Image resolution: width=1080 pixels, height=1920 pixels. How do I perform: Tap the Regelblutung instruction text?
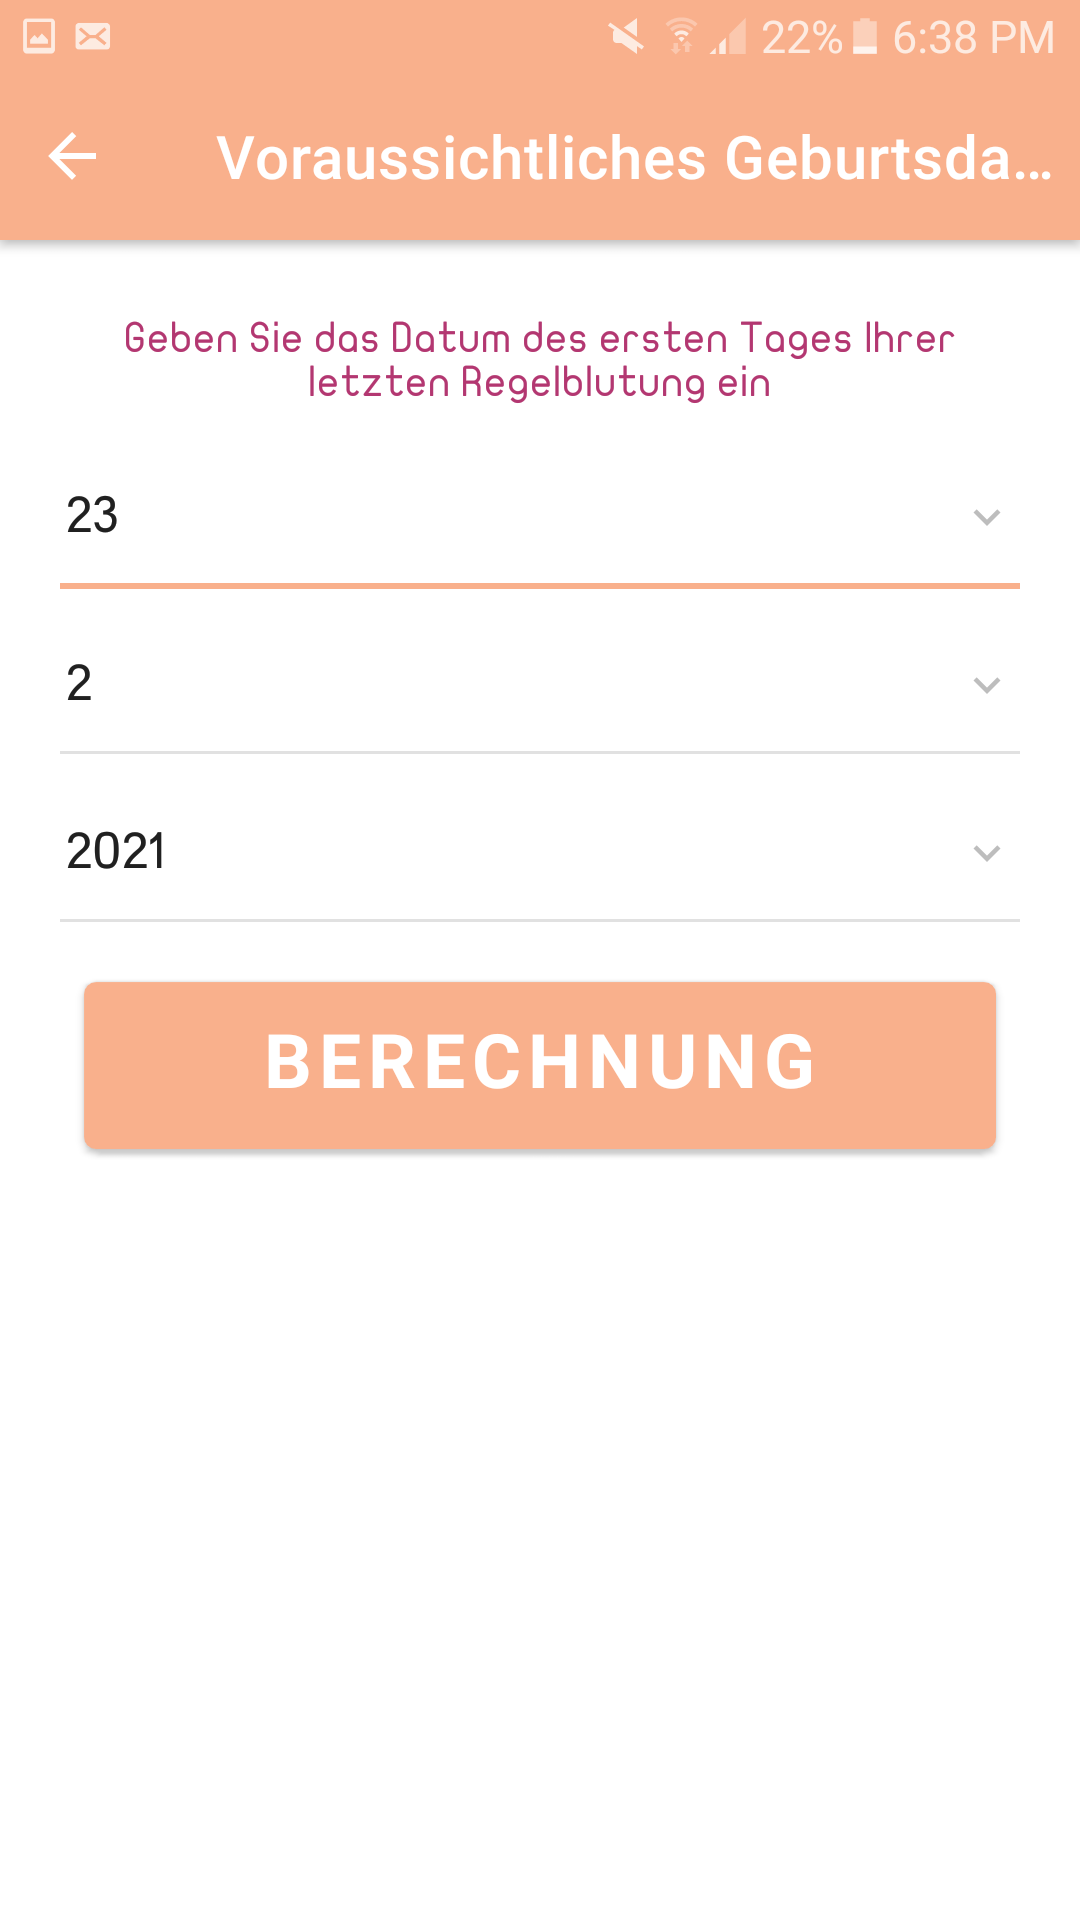(540, 360)
